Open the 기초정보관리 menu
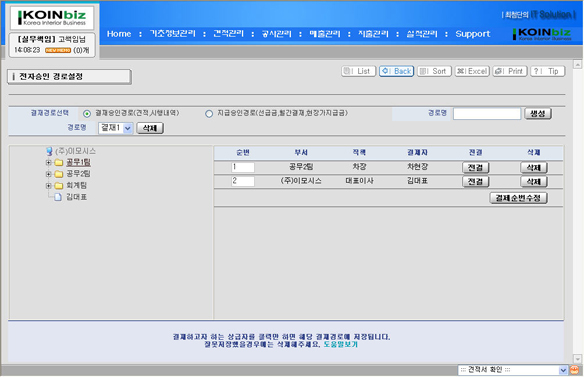The image size is (584, 377). coord(172,34)
